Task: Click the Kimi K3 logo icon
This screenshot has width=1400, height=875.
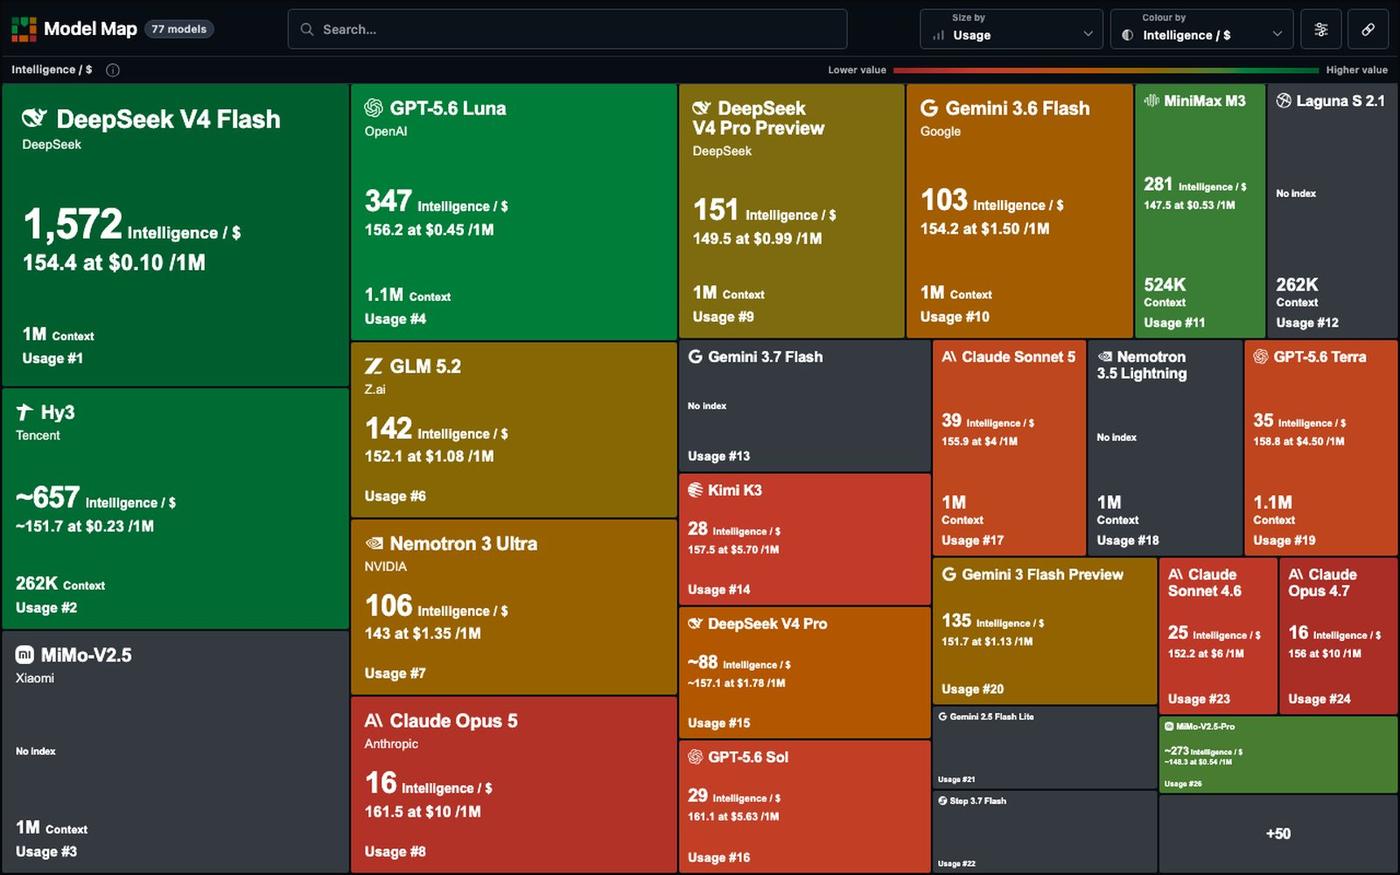Action: pos(695,490)
